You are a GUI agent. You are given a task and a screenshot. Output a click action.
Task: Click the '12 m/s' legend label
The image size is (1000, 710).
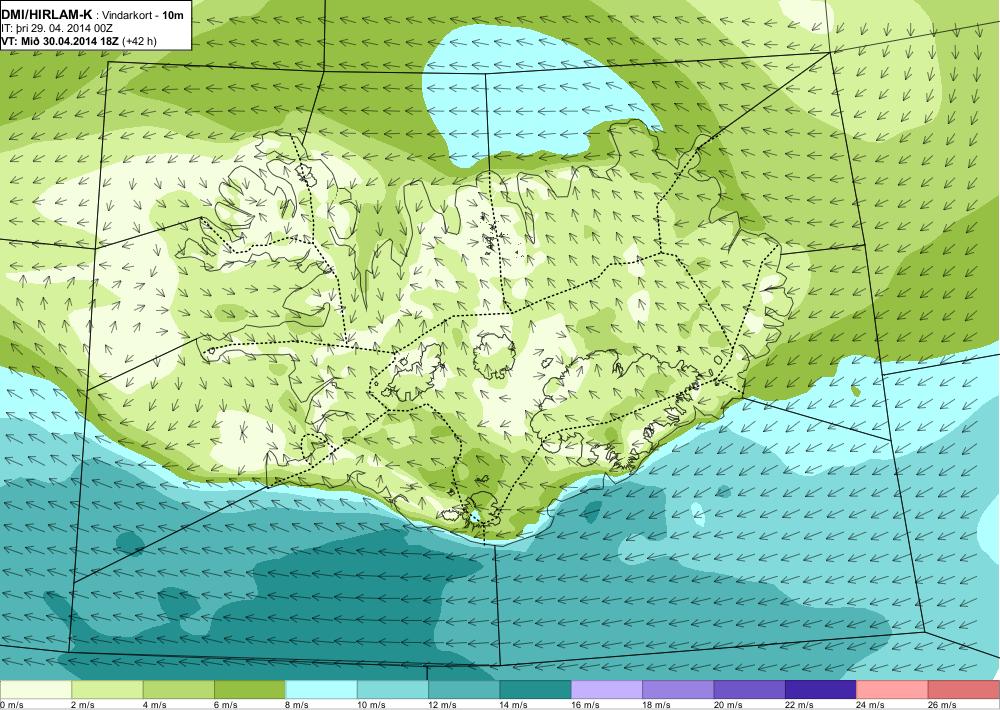coord(443,705)
